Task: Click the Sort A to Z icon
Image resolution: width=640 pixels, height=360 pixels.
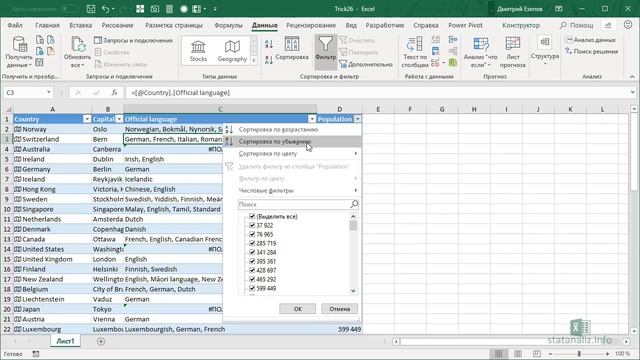Action: 269,44
